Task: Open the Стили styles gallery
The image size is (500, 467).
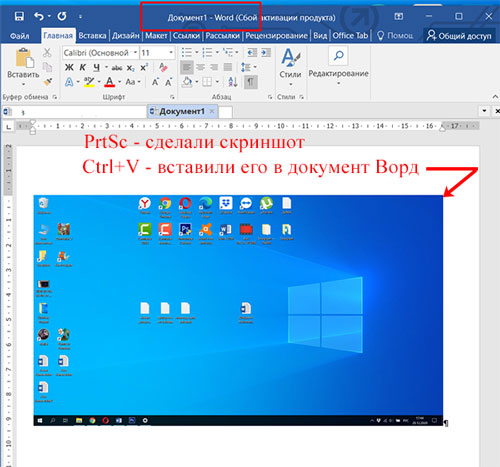Action: [290, 67]
